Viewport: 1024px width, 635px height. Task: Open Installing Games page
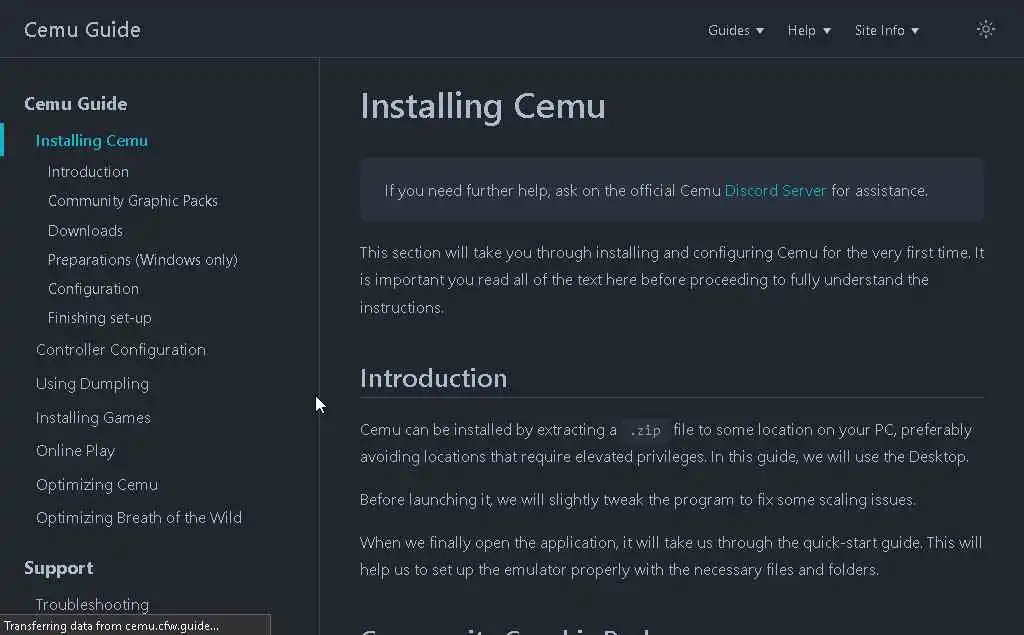(93, 417)
